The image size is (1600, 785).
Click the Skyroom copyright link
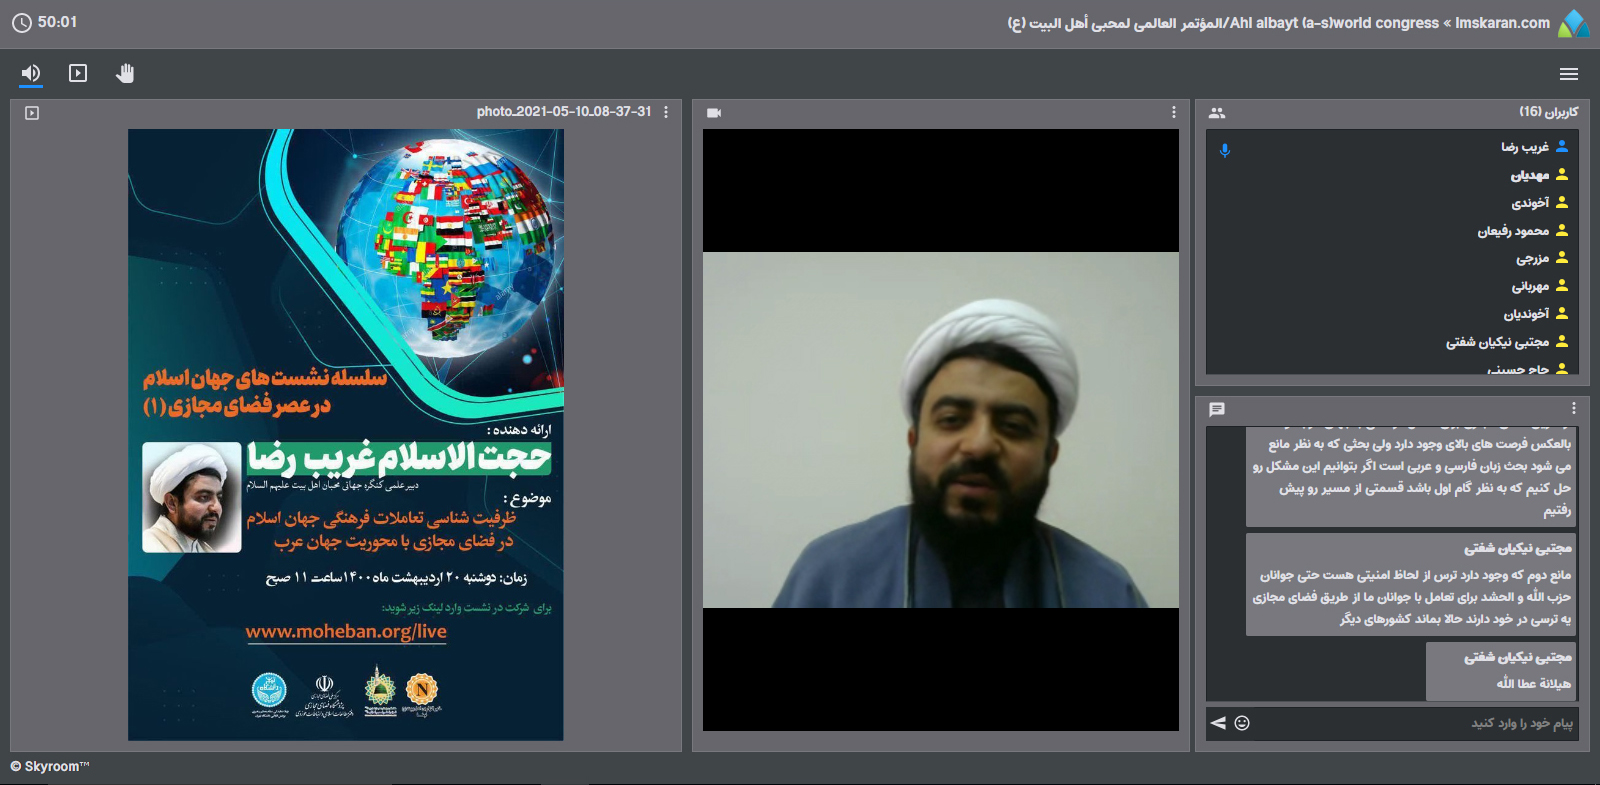(50, 766)
